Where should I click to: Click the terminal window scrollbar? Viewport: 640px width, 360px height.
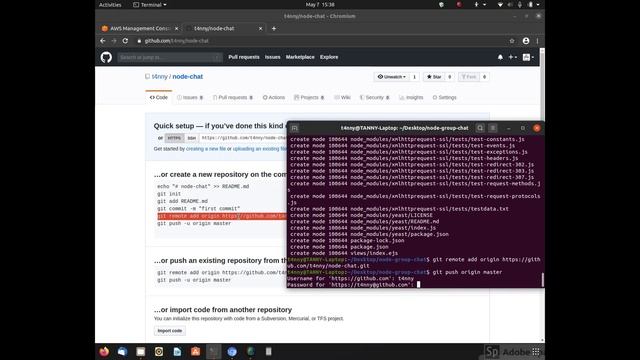(x=542, y=280)
